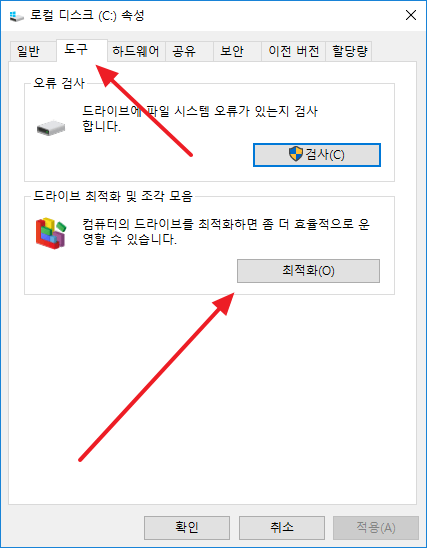Select the 할당량 tab

[348, 51]
